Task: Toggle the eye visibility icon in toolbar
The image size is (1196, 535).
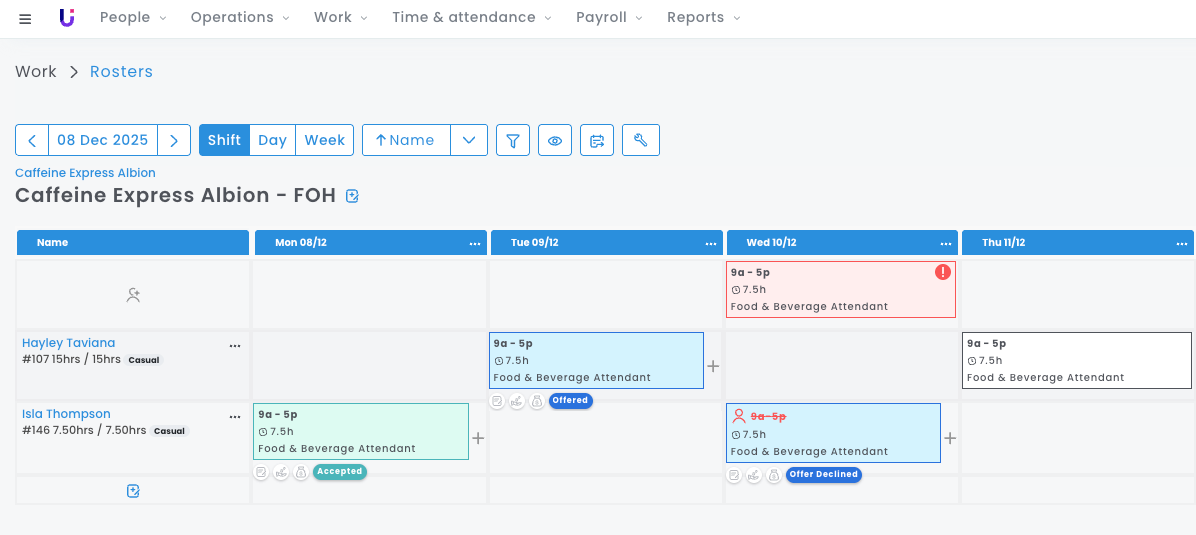Action: click(555, 140)
